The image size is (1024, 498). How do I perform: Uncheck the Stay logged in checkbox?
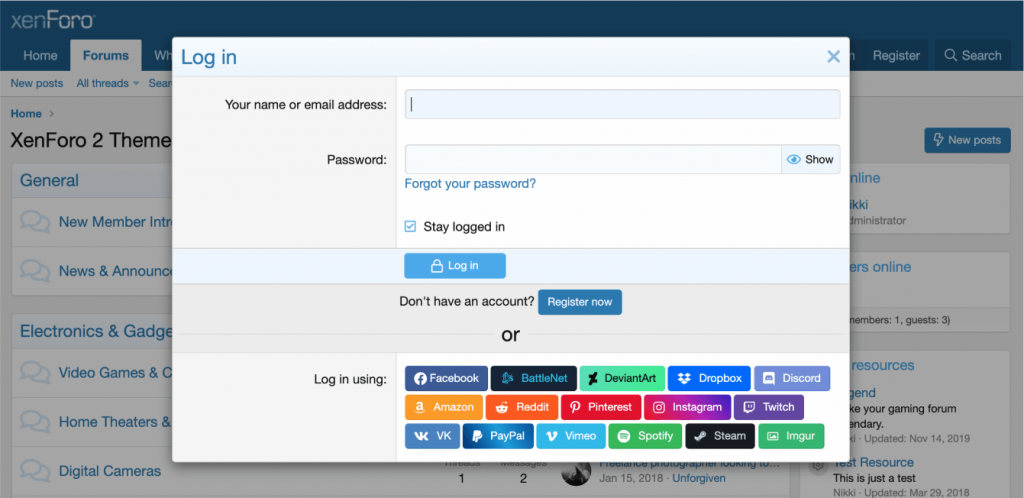(x=410, y=226)
